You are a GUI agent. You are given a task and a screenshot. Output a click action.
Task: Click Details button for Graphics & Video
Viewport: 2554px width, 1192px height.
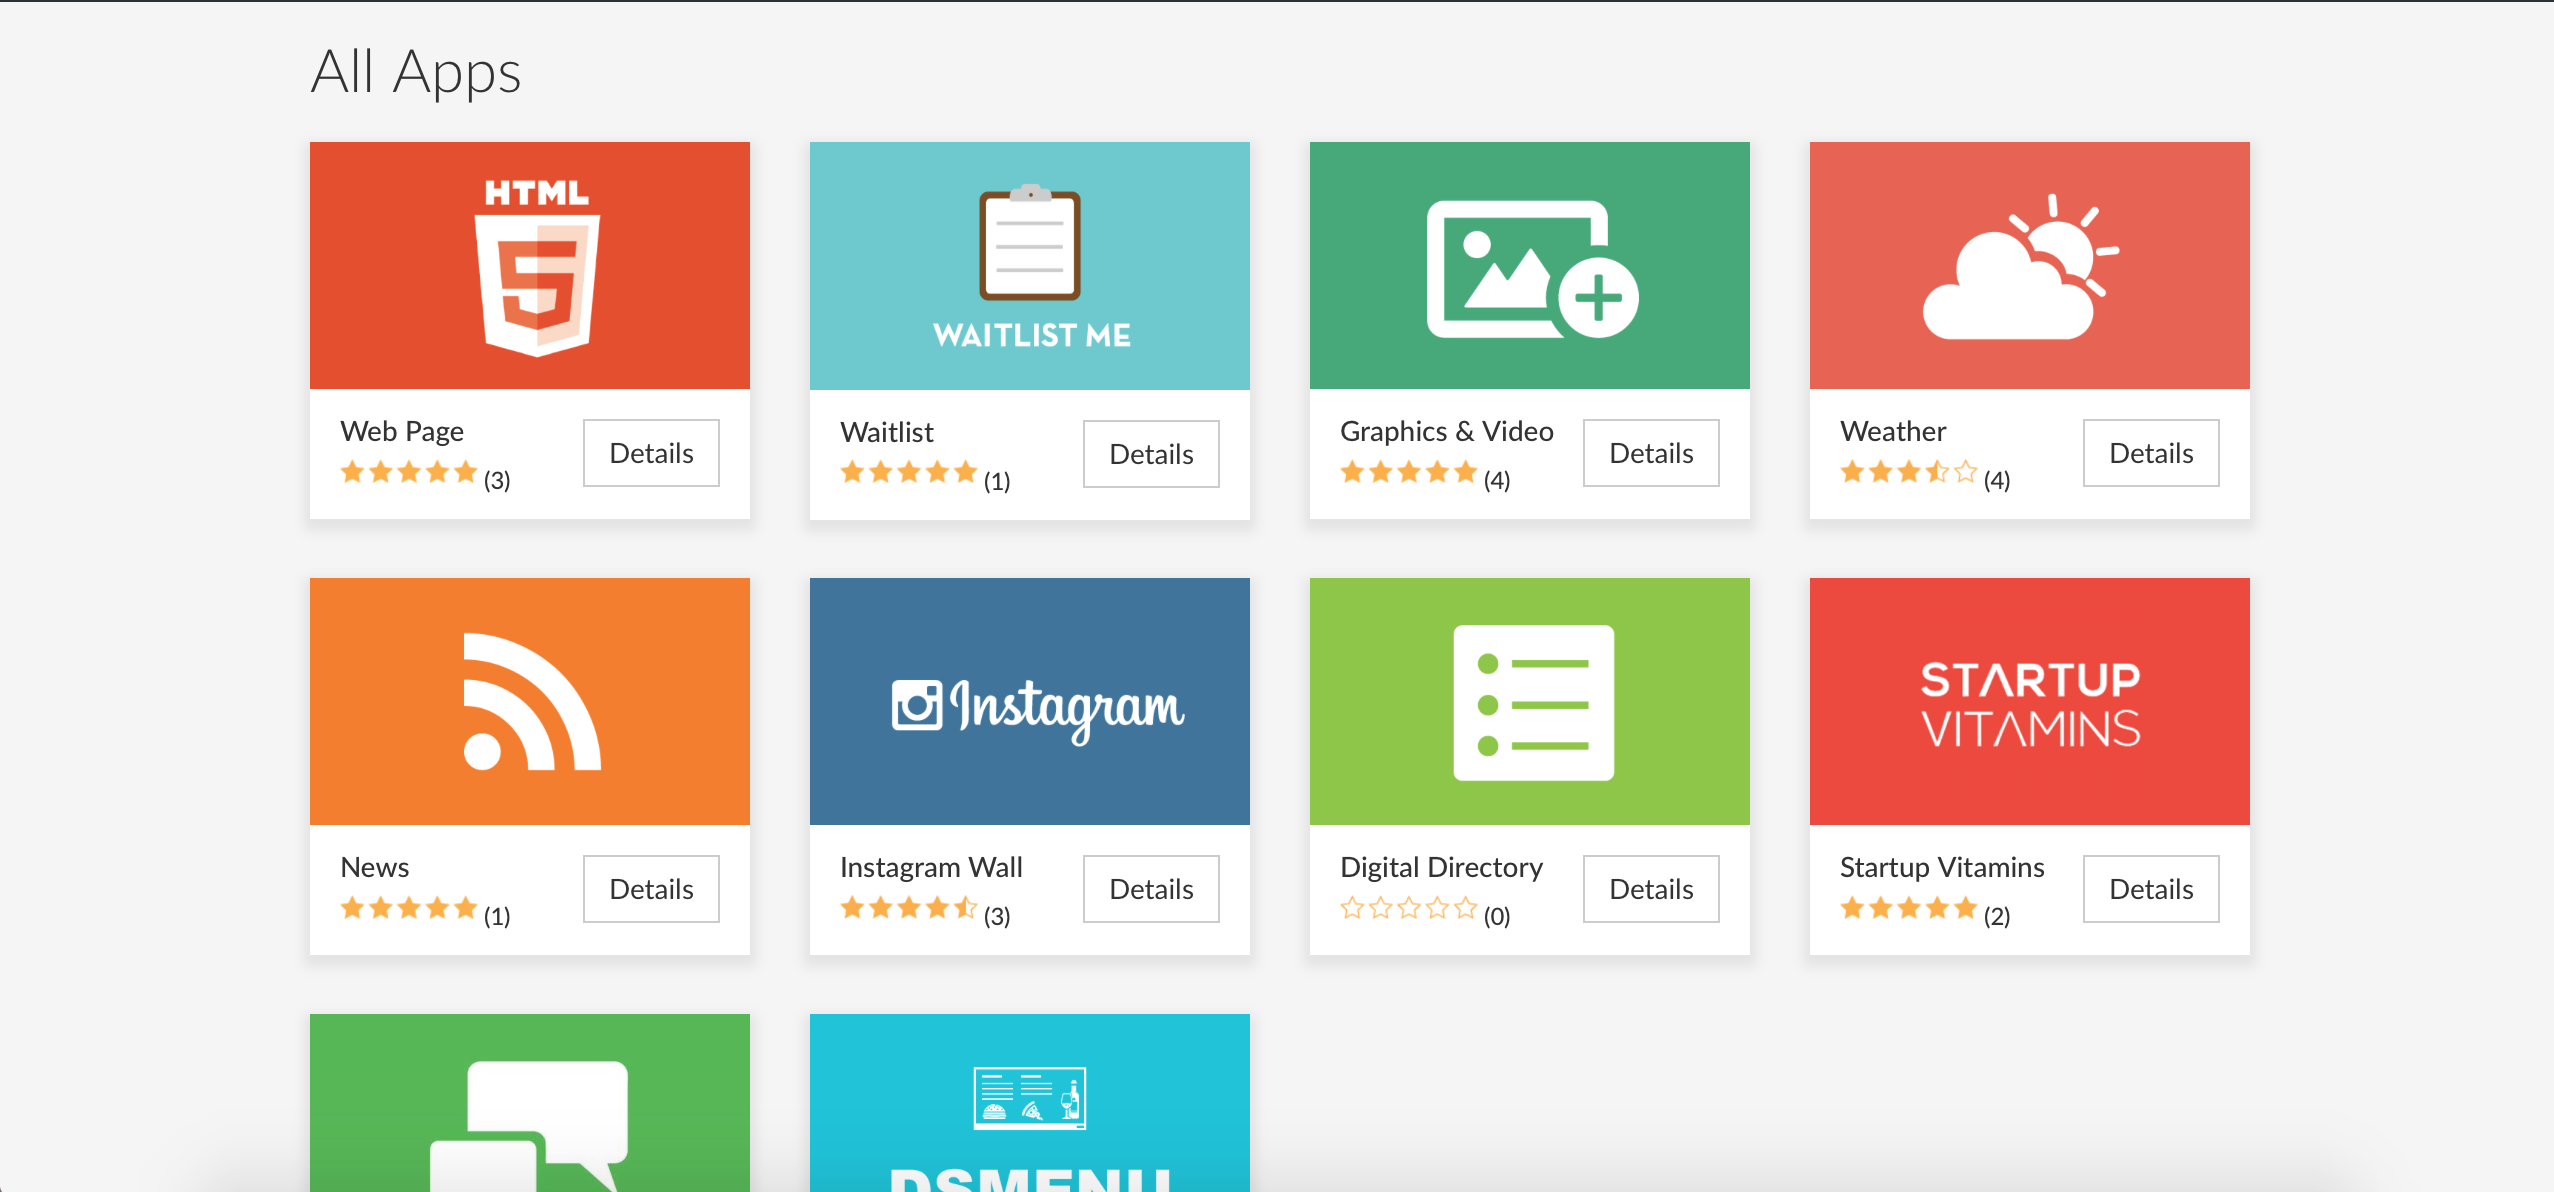tap(1651, 453)
